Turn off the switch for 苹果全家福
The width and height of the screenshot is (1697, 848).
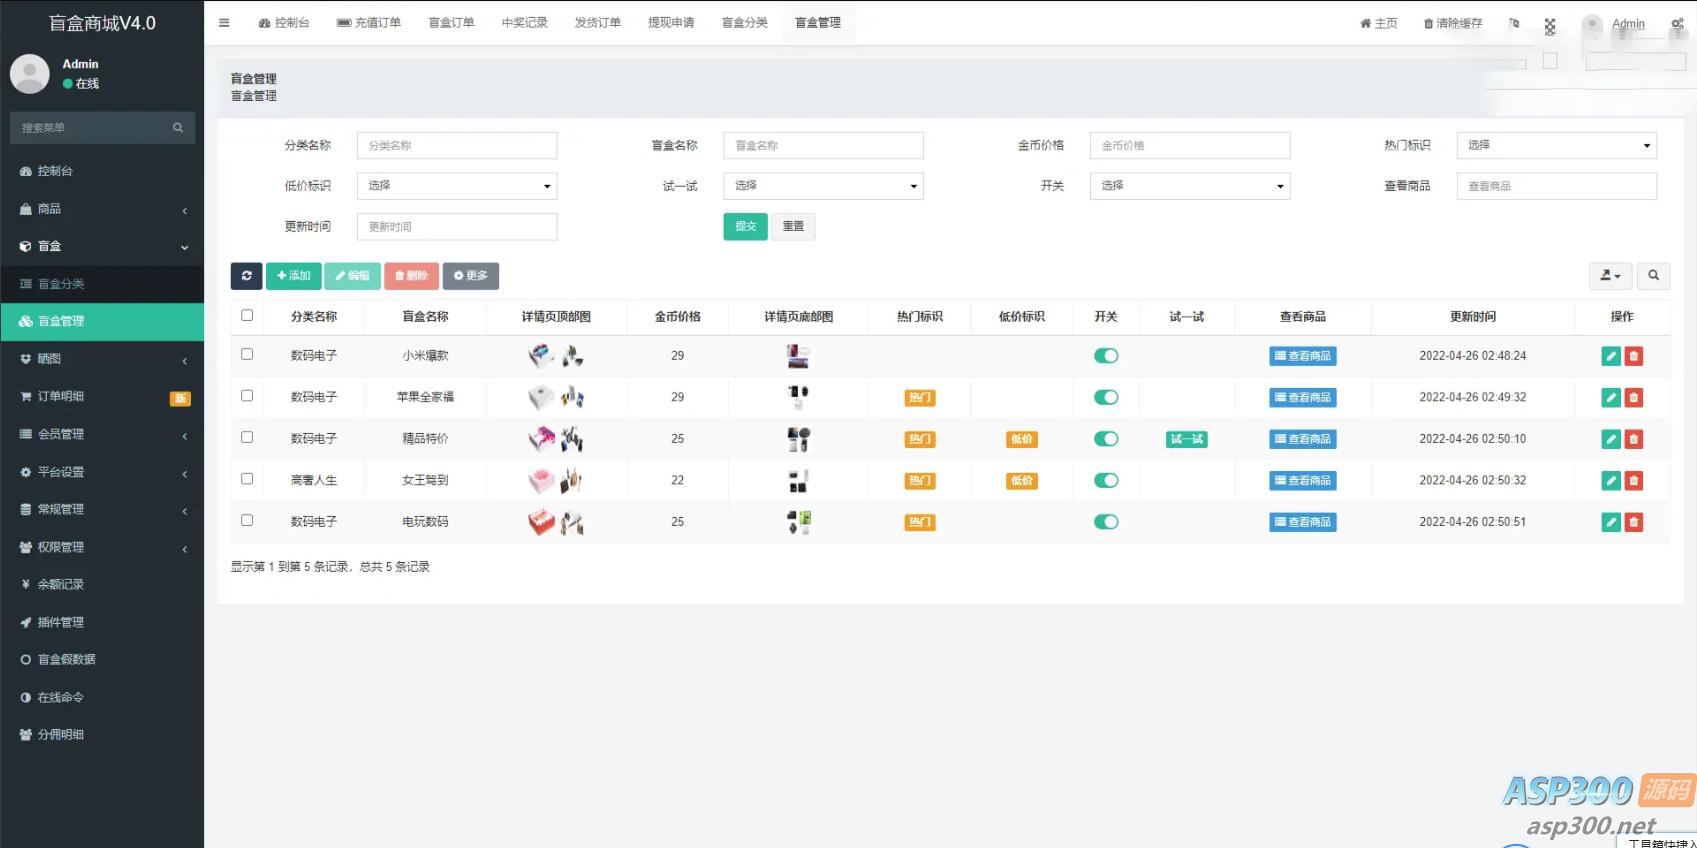click(x=1105, y=397)
